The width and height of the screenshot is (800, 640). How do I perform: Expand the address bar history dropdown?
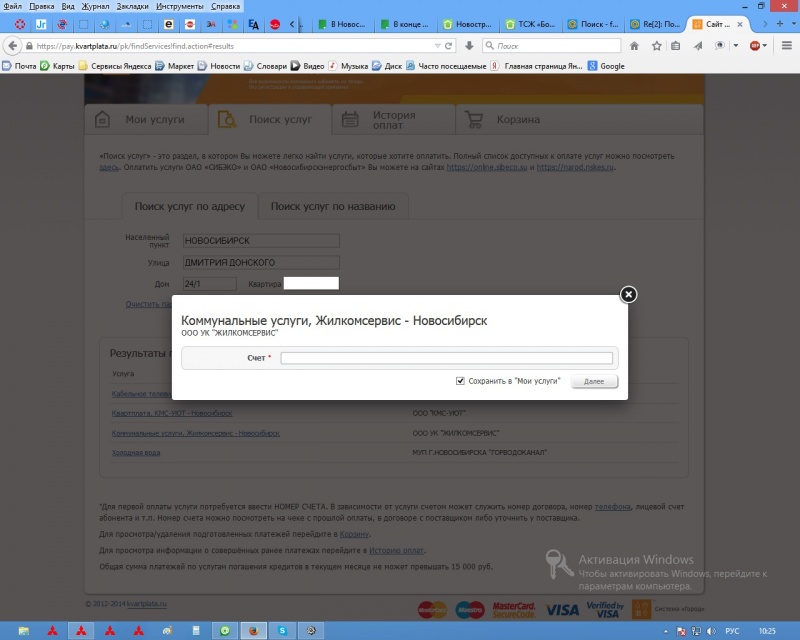[437, 46]
